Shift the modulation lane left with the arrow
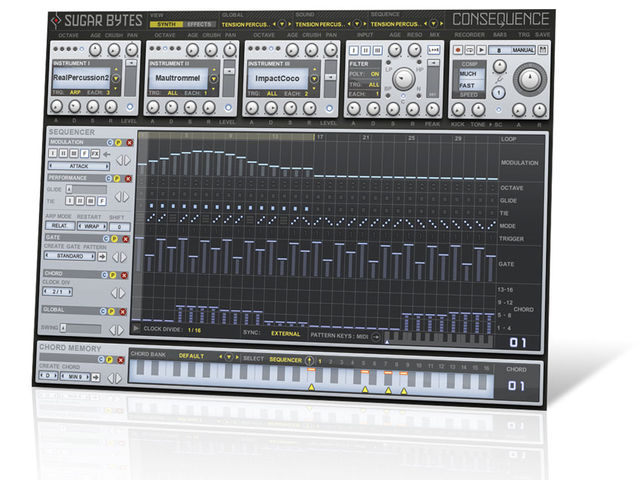Image resolution: width=640 pixels, height=480 pixels. (x=119, y=160)
